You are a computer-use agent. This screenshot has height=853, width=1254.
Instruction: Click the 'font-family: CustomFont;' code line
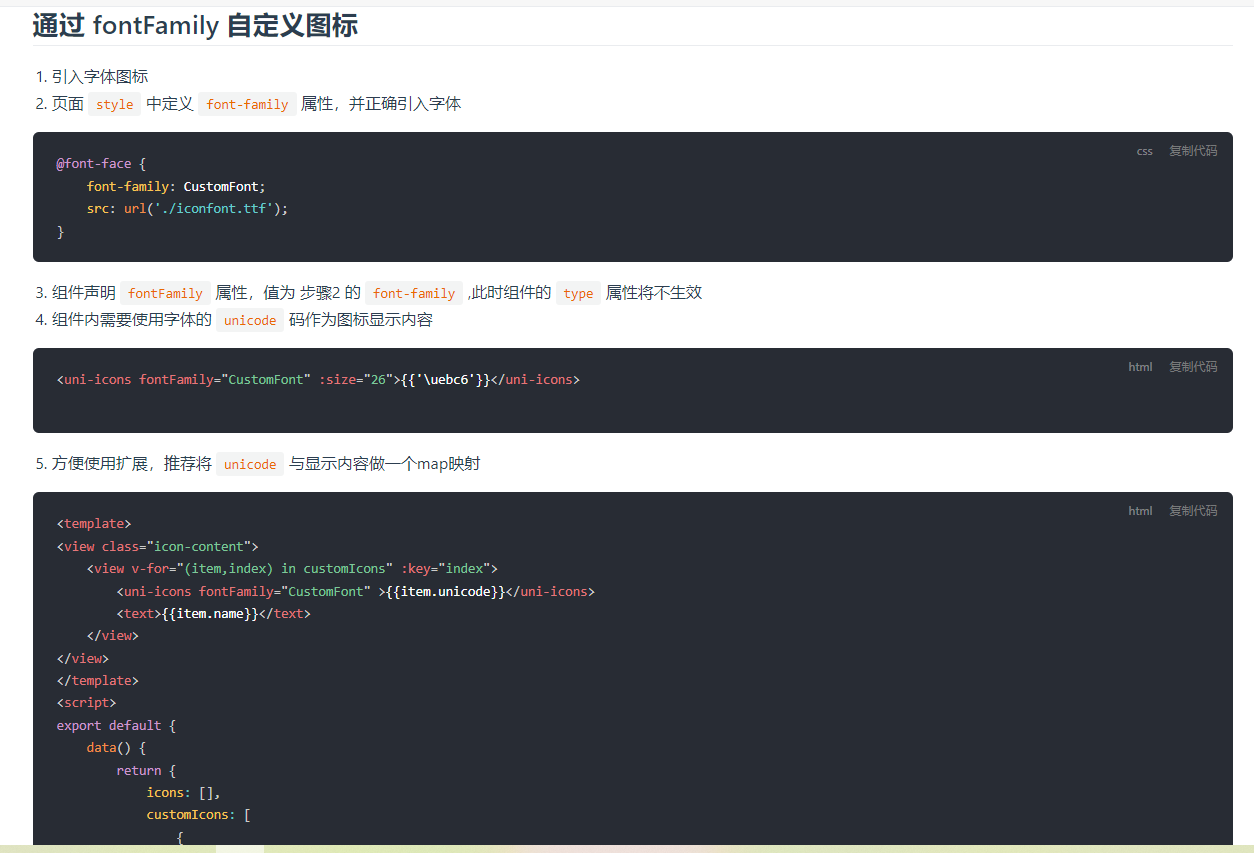click(x=176, y=187)
